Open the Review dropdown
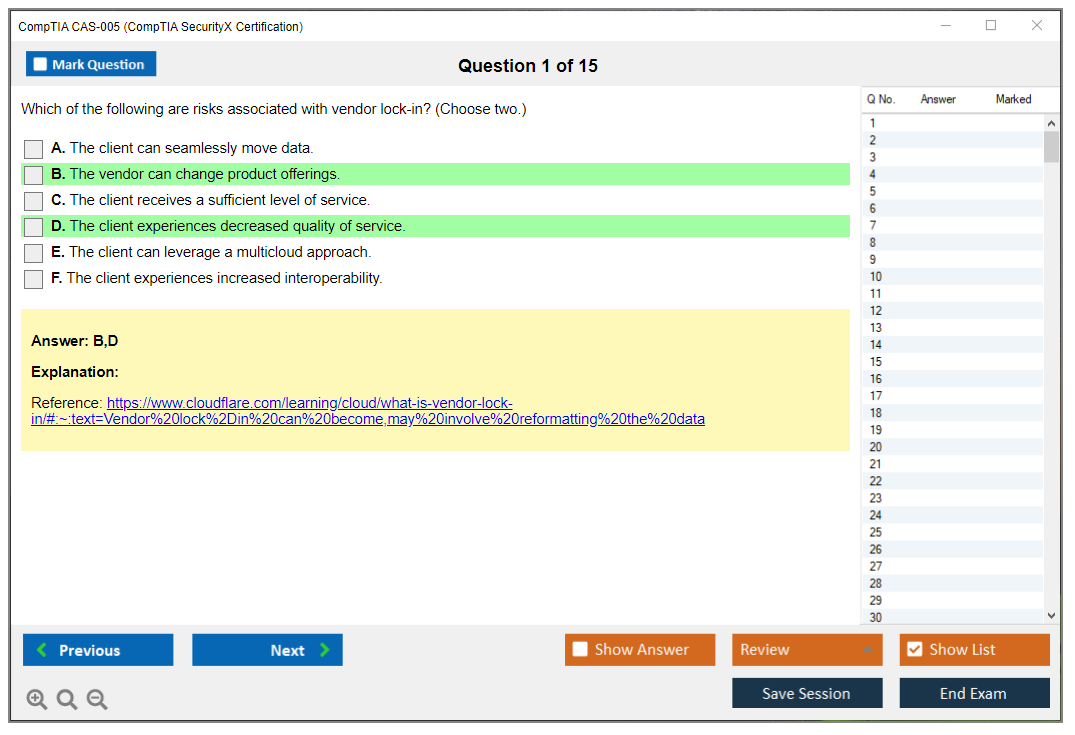1075x735 pixels. pyautogui.click(x=806, y=649)
